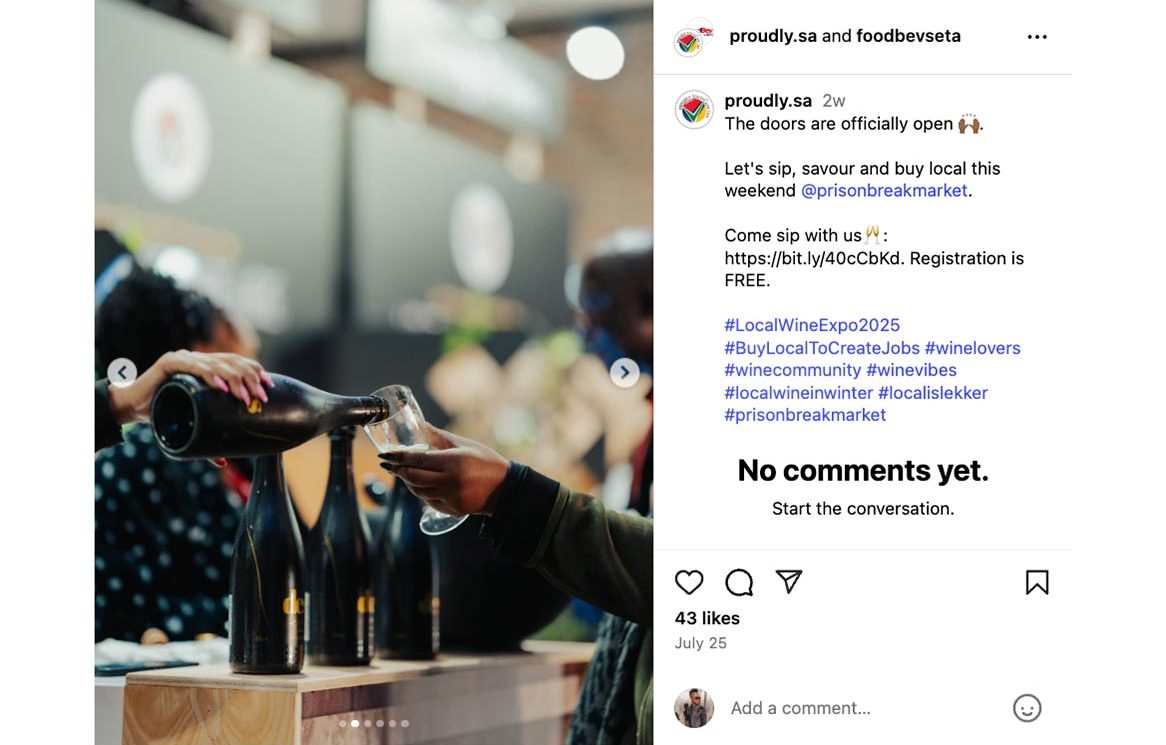Open @prisonbreakmarket mention link
Screen dimensions: 1166x745
[x=884, y=190]
